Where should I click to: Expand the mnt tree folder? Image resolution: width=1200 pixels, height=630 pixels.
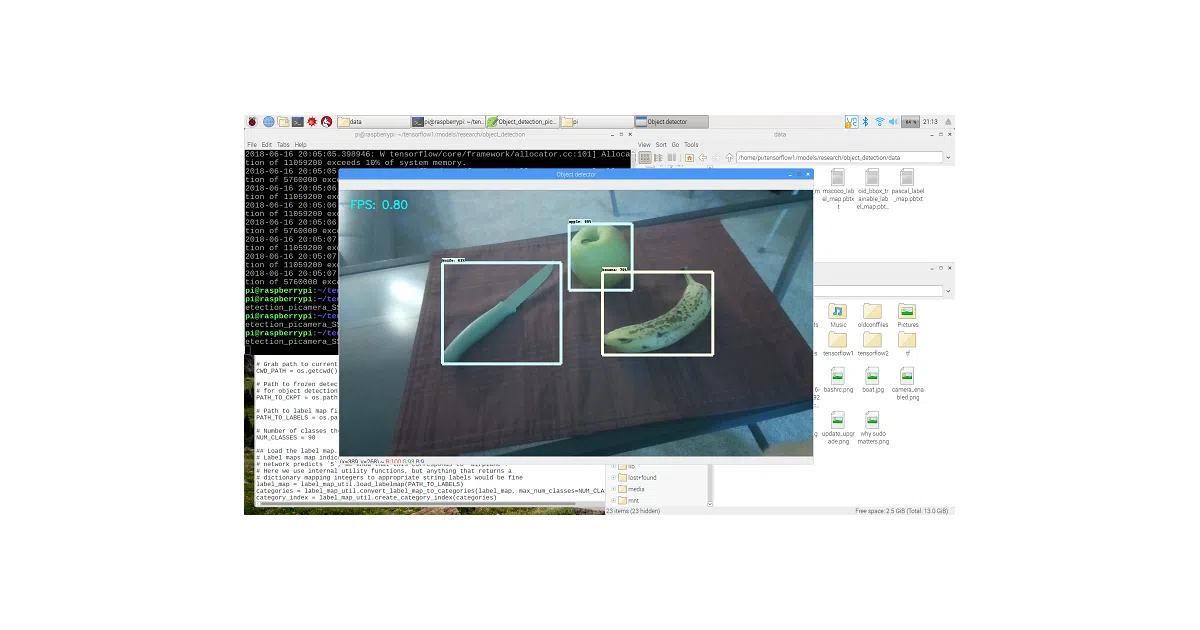pyautogui.click(x=613, y=501)
